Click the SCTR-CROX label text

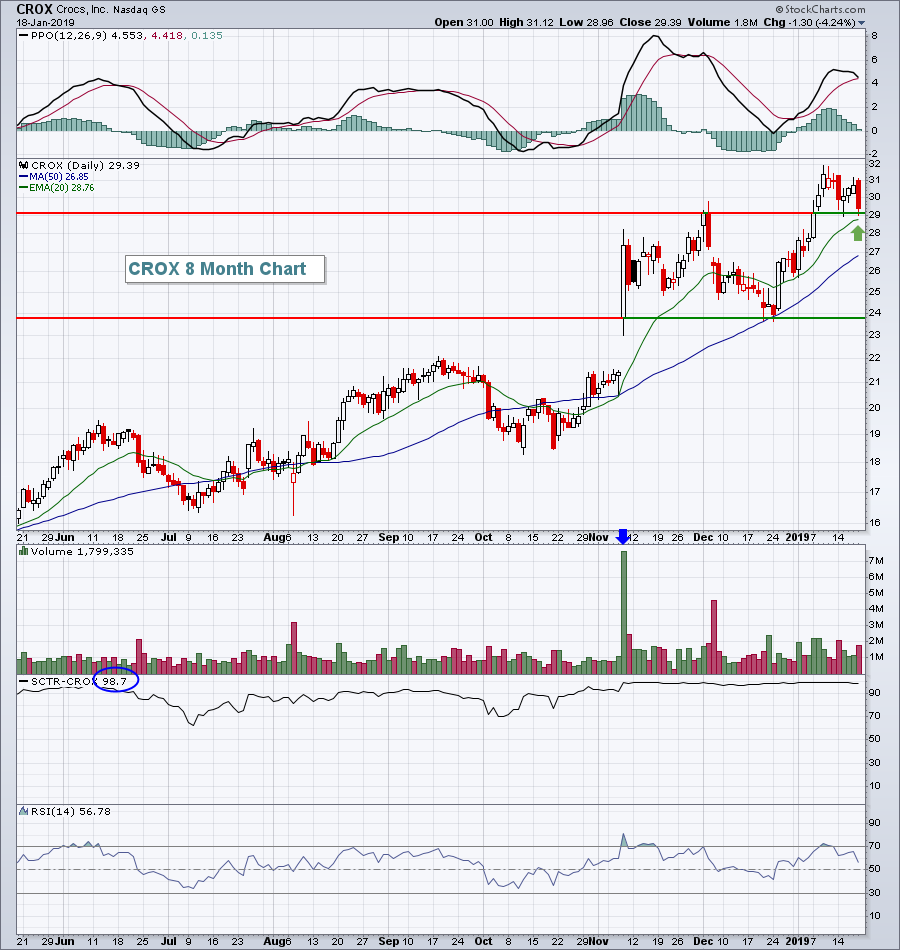click(64, 682)
